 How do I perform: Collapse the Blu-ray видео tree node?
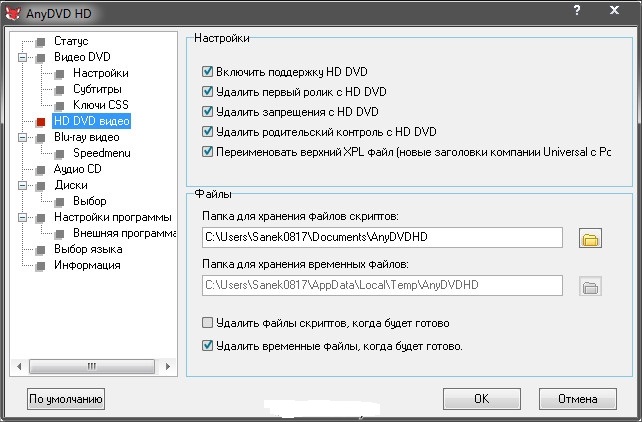[x=23, y=138]
